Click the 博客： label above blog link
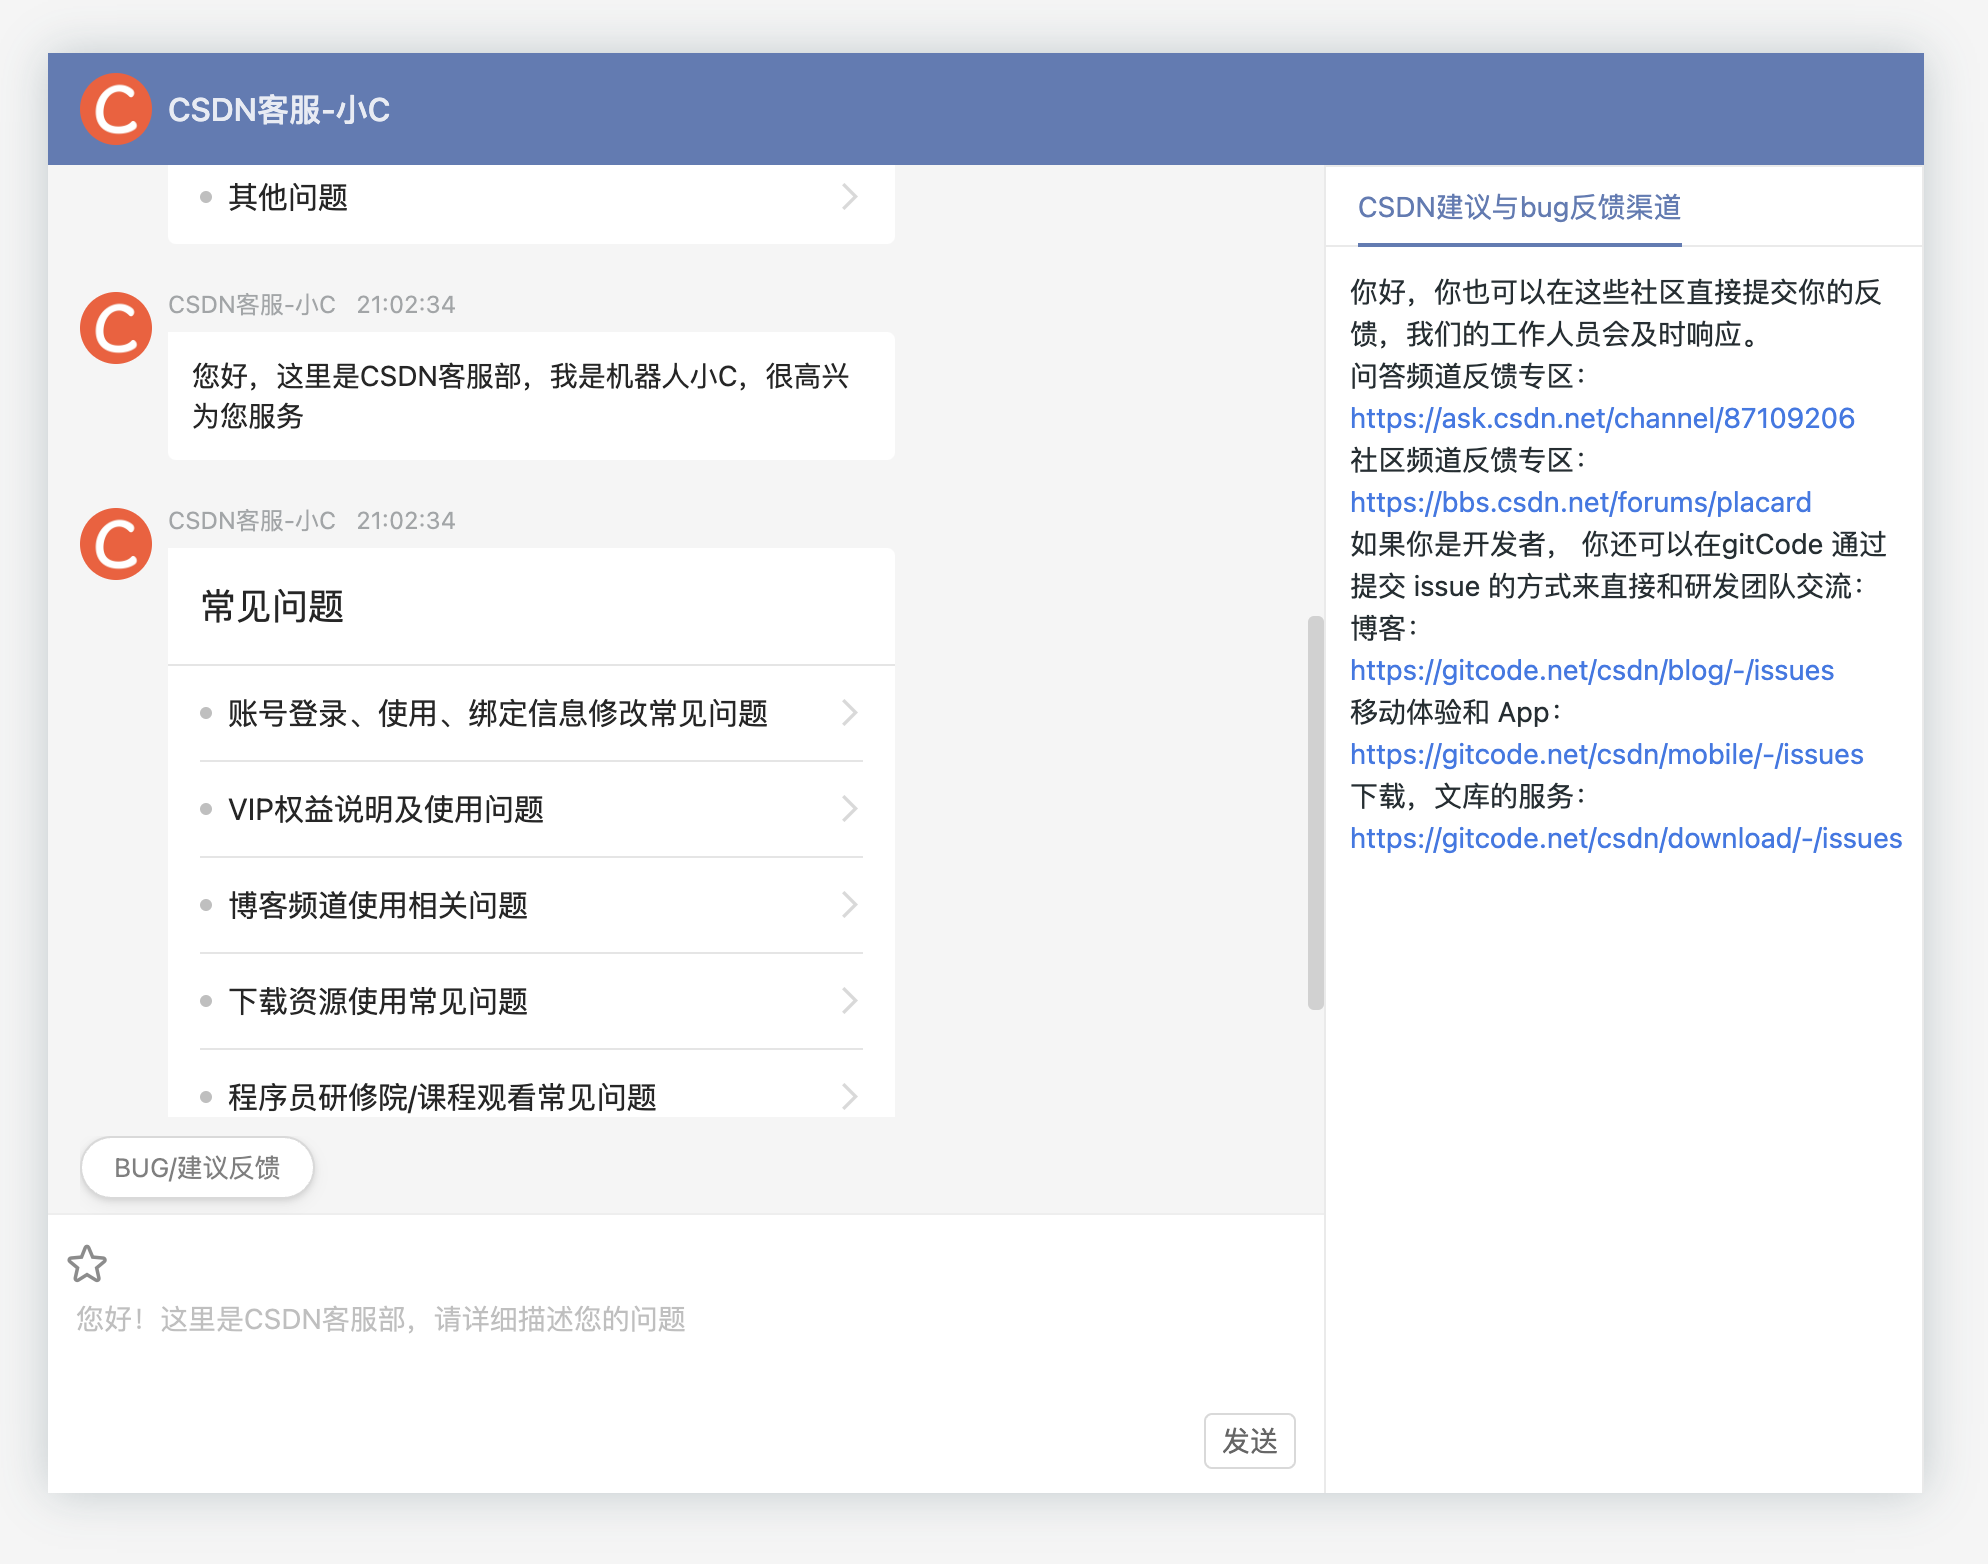The height and width of the screenshot is (1564, 1988). pyautogui.click(x=1383, y=628)
